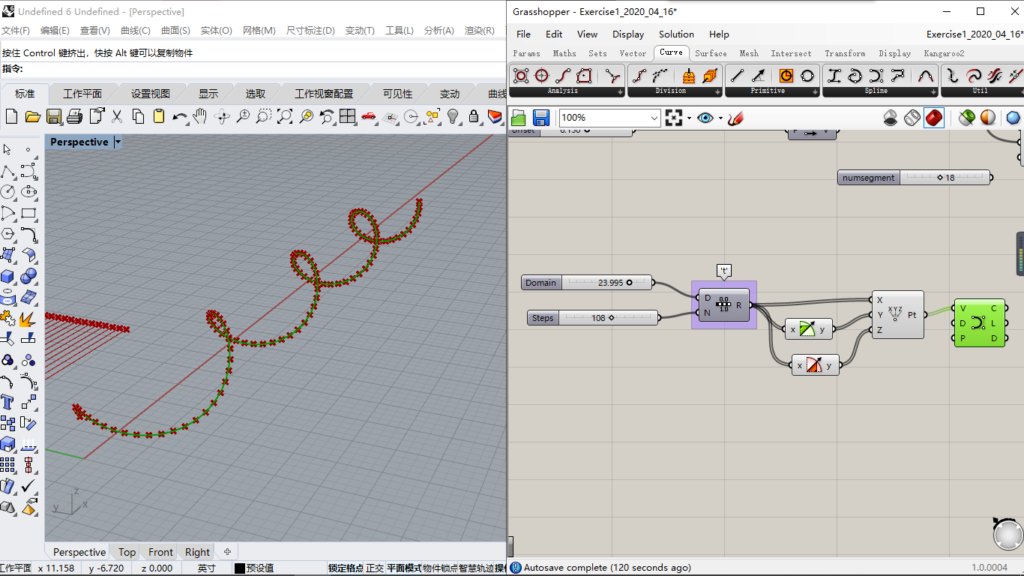Open the Display menu in Grasshopper
Viewport: 1024px width, 576px height.
628,34
